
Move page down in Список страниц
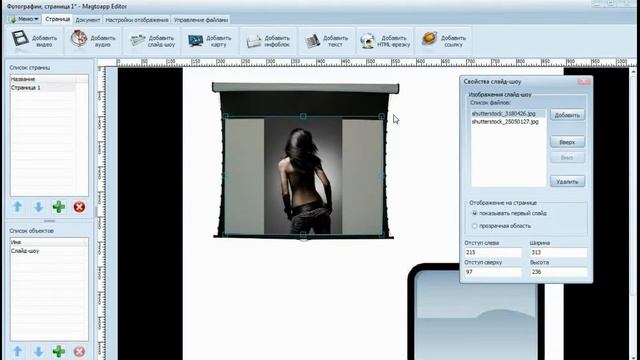pyautogui.click(x=38, y=207)
